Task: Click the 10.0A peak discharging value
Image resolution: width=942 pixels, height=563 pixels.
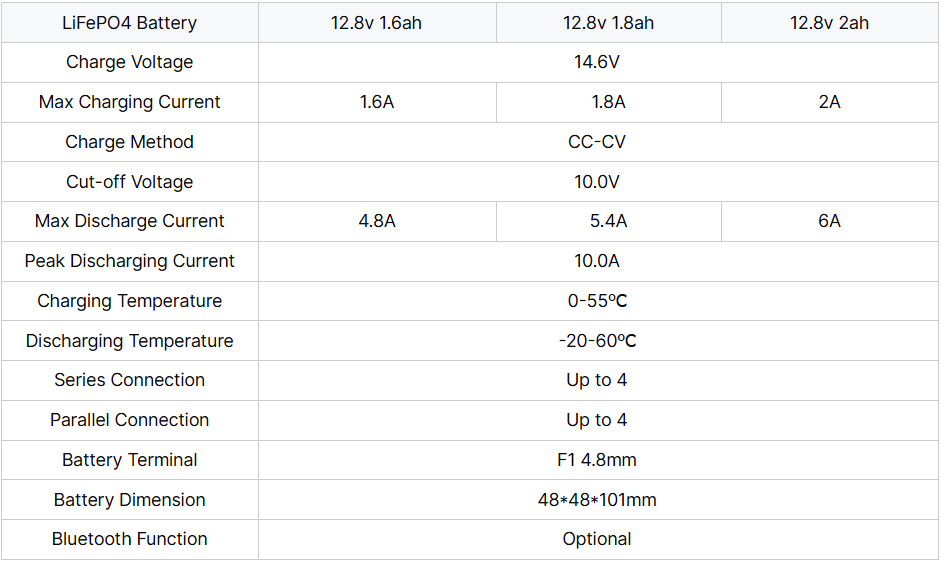Action: click(x=597, y=261)
